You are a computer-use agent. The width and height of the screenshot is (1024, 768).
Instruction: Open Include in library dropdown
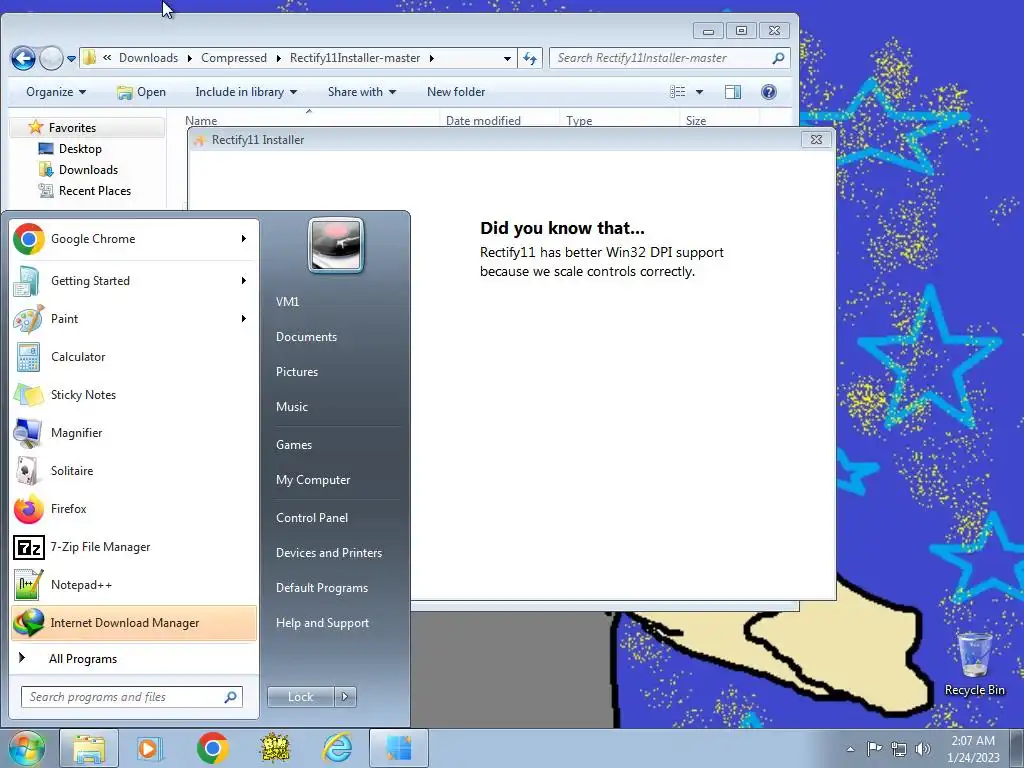(x=246, y=92)
